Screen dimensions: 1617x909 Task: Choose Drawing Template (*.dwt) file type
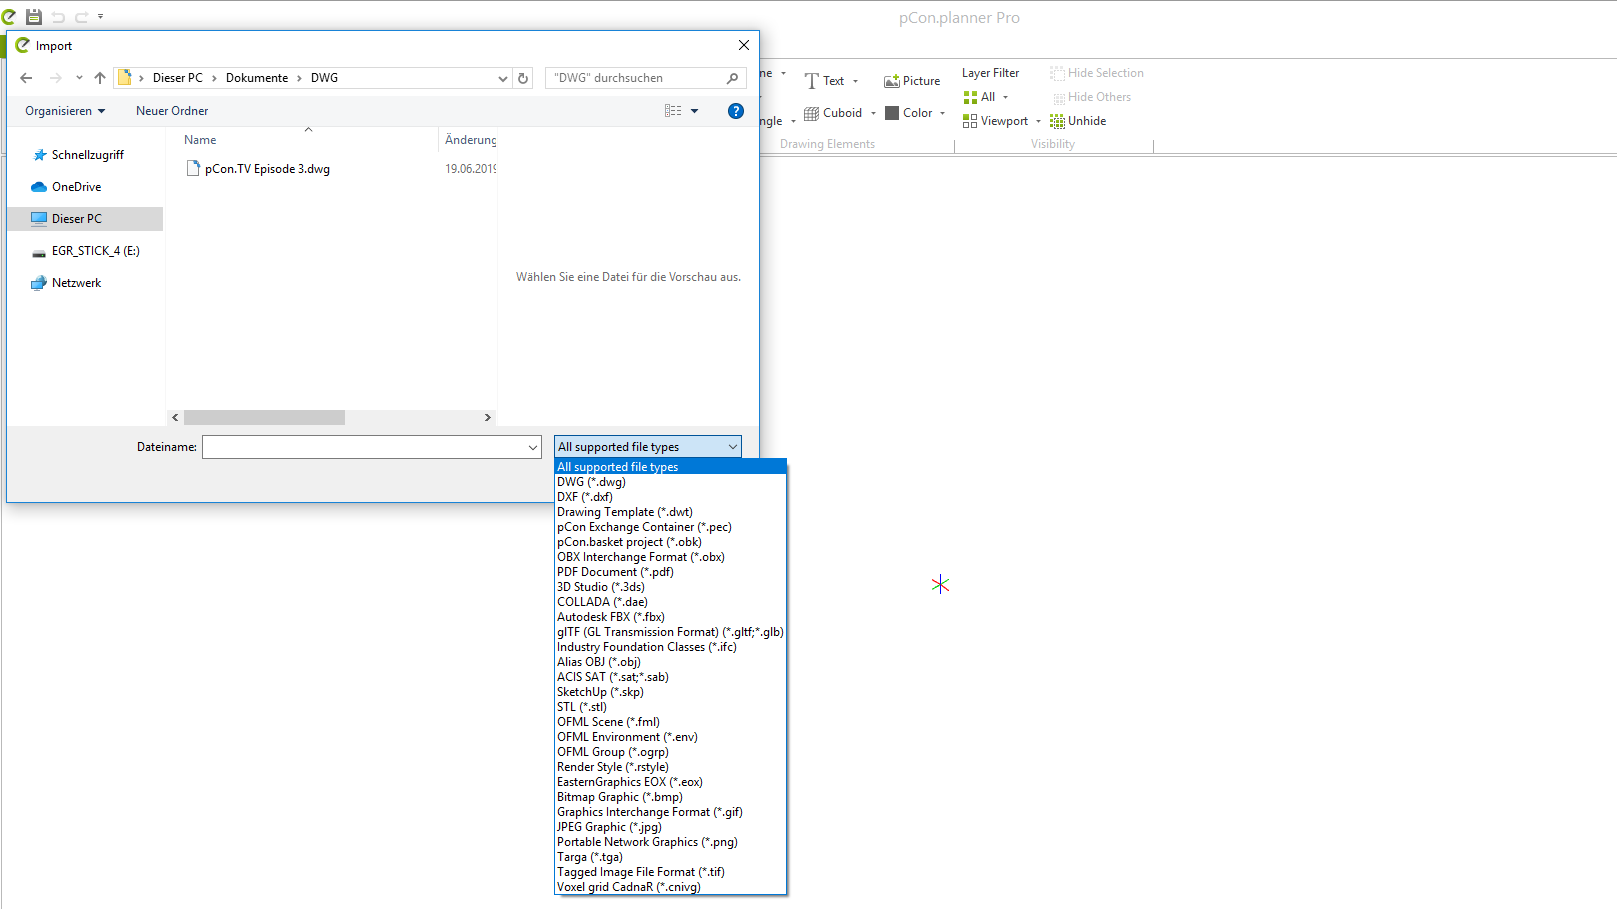click(671, 512)
